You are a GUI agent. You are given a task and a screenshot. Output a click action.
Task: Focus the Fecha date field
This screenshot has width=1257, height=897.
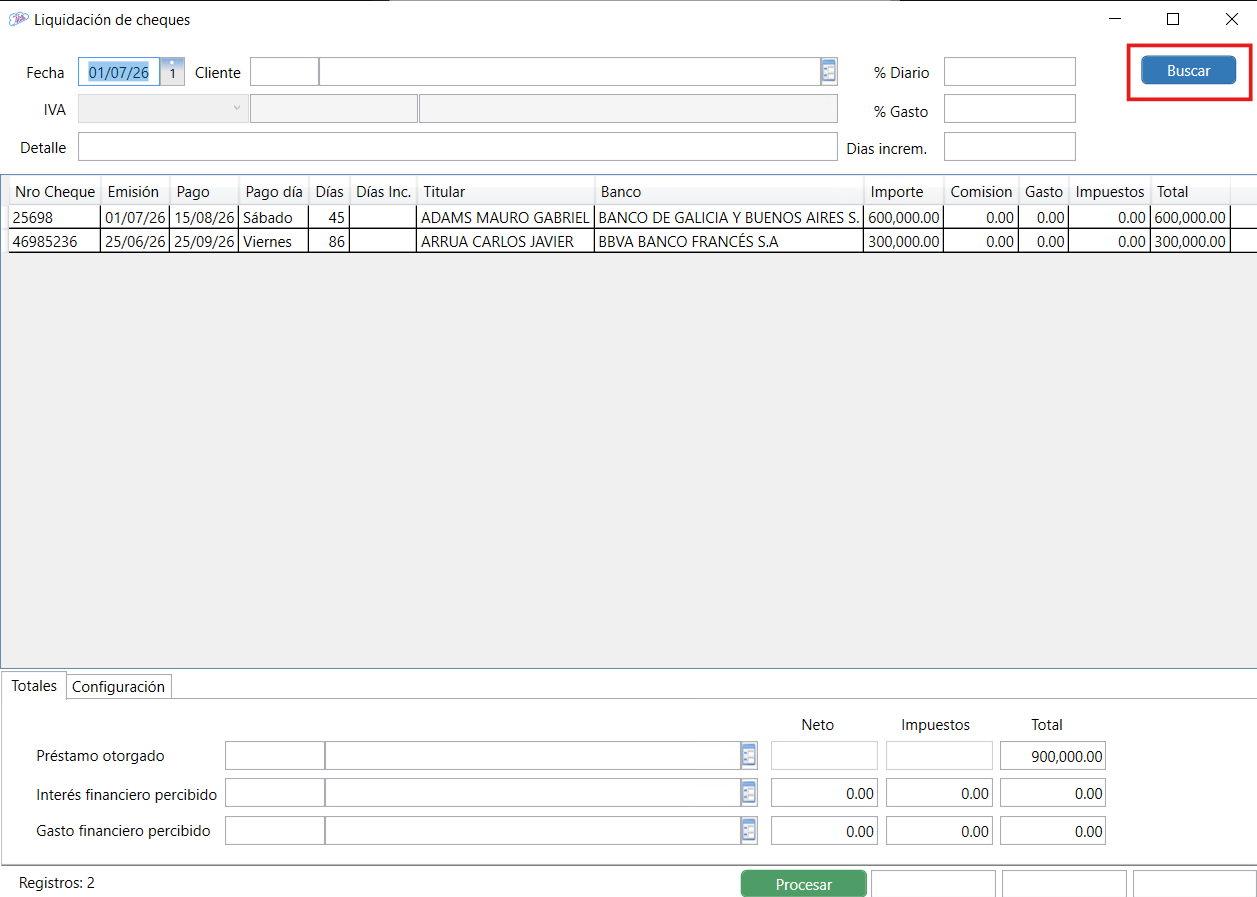tap(119, 72)
